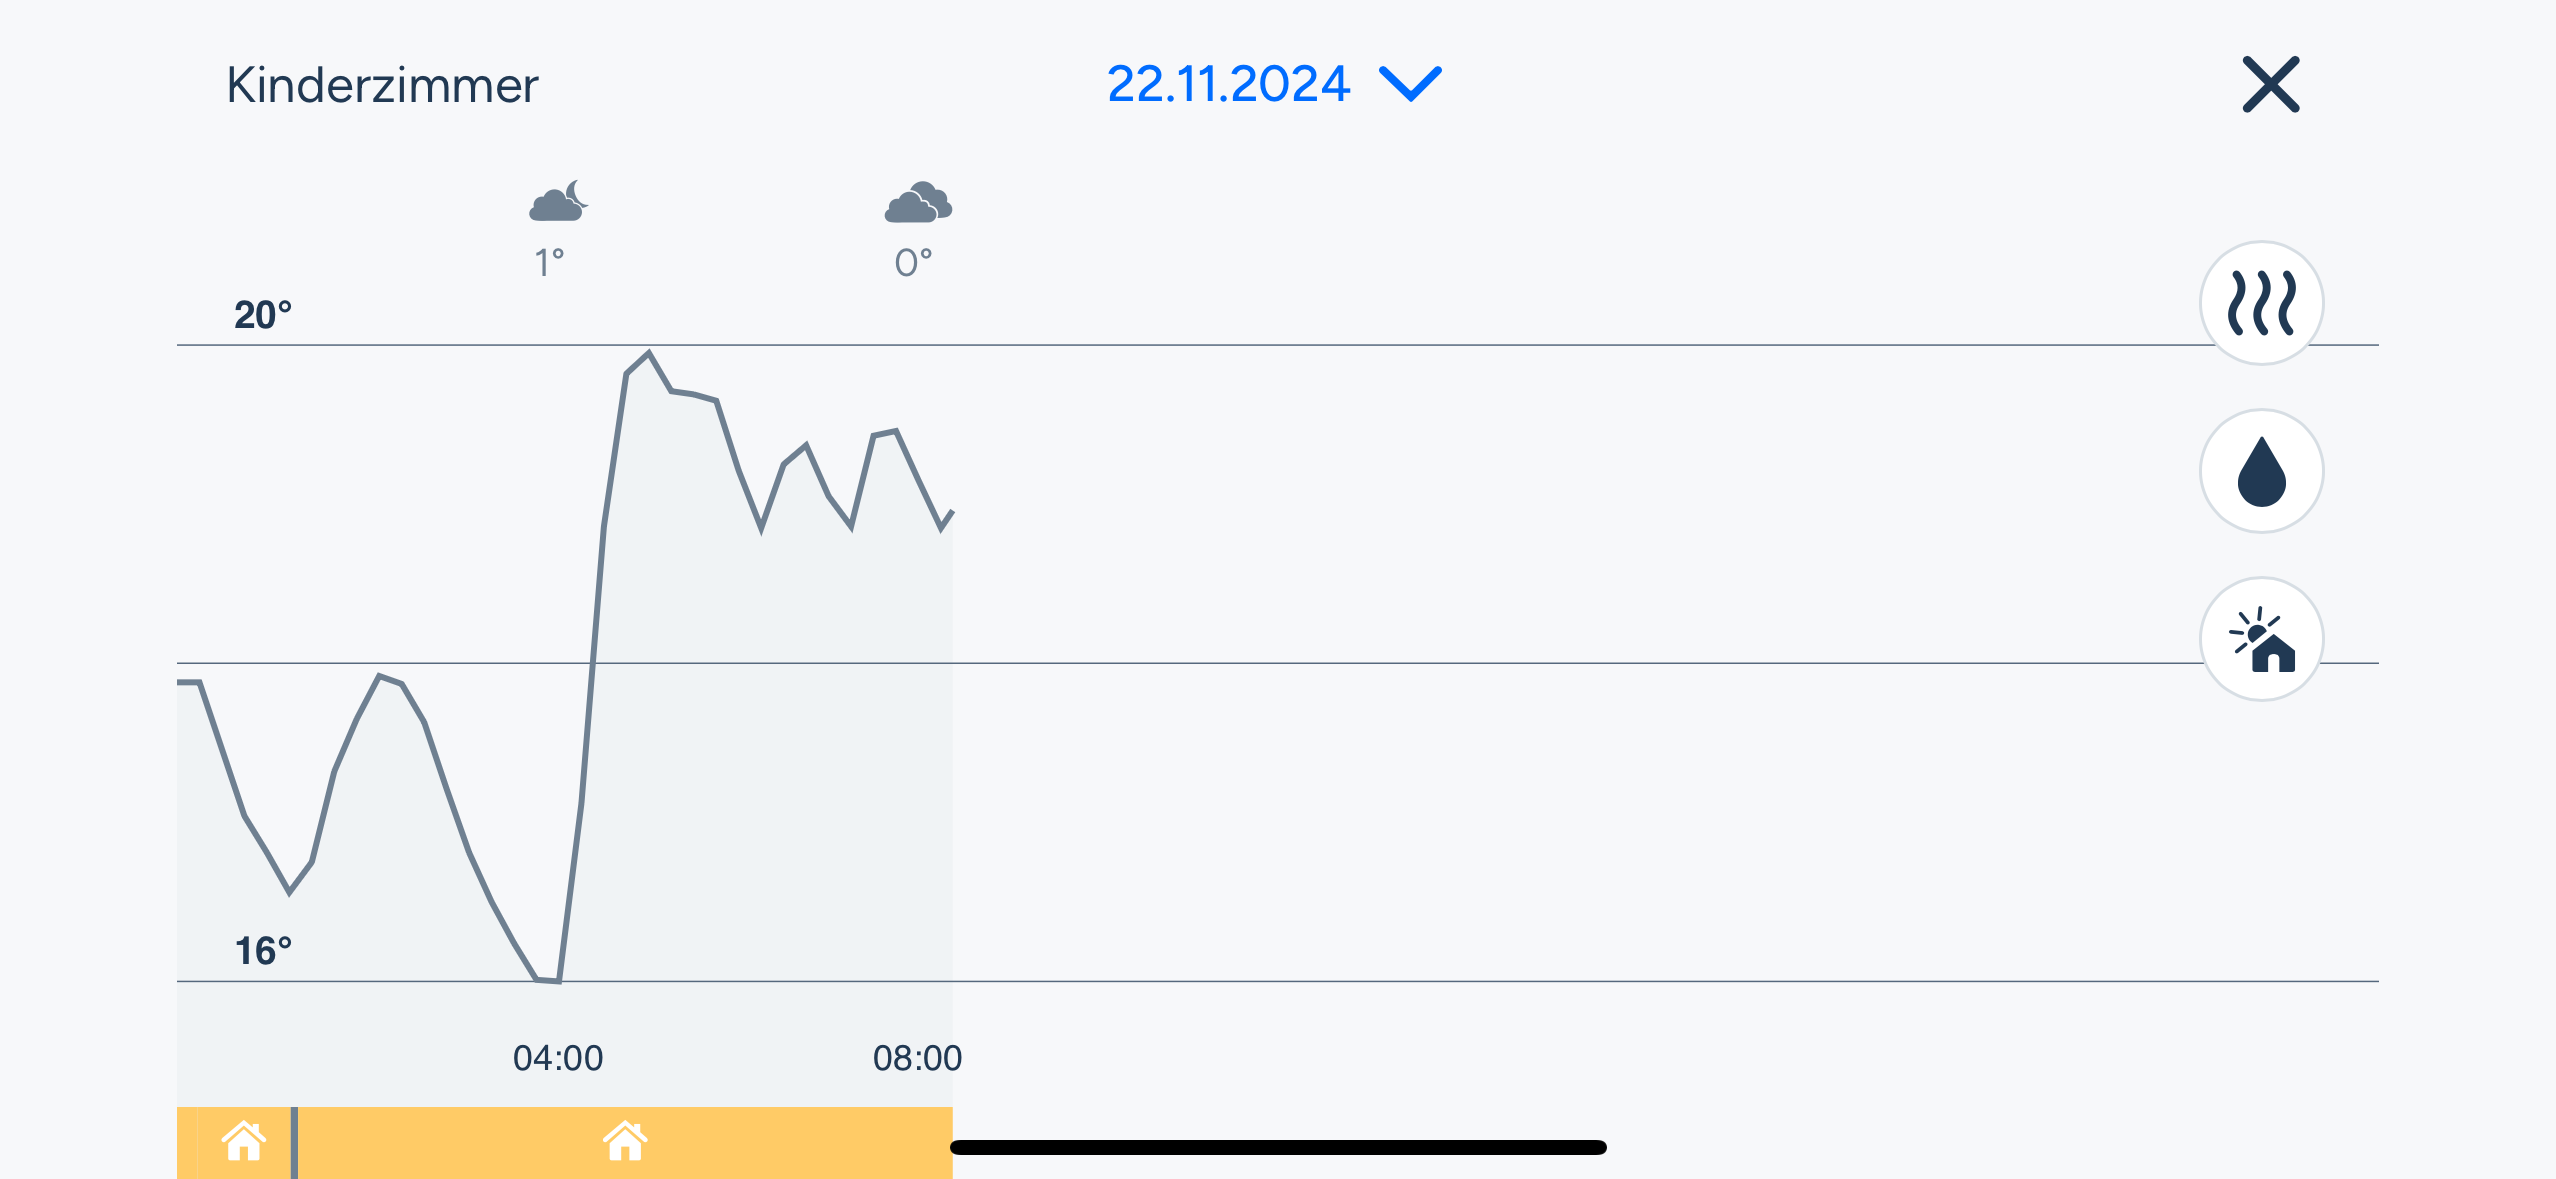Toggle the heating waves overlay button
Viewport: 2556px width, 1179px height.
[x=2261, y=303]
